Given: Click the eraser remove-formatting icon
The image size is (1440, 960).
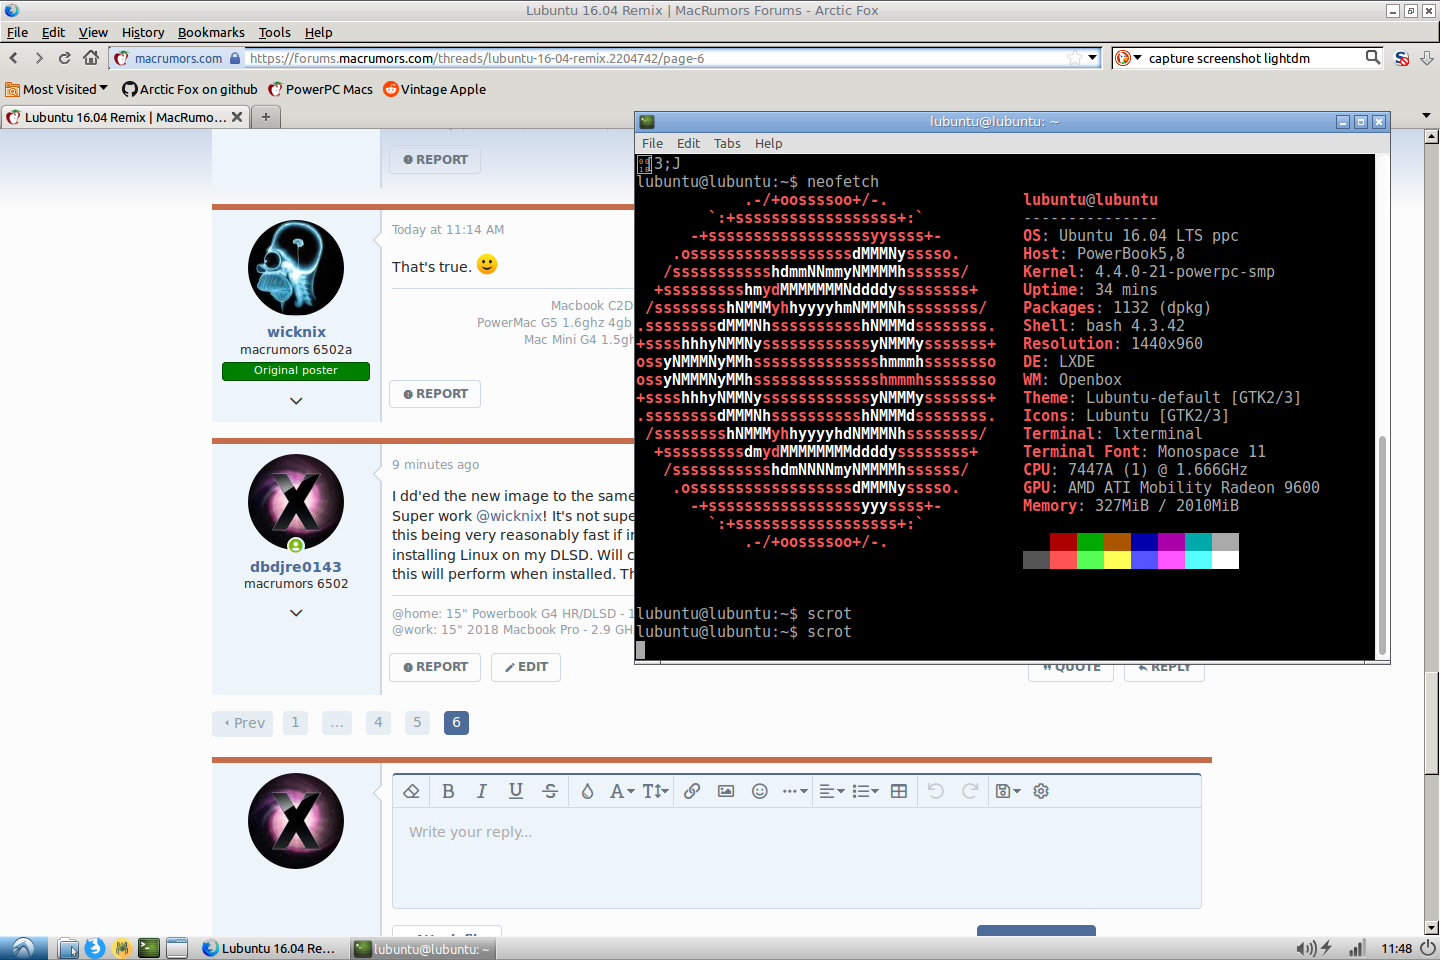Looking at the screenshot, I should tap(411, 791).
